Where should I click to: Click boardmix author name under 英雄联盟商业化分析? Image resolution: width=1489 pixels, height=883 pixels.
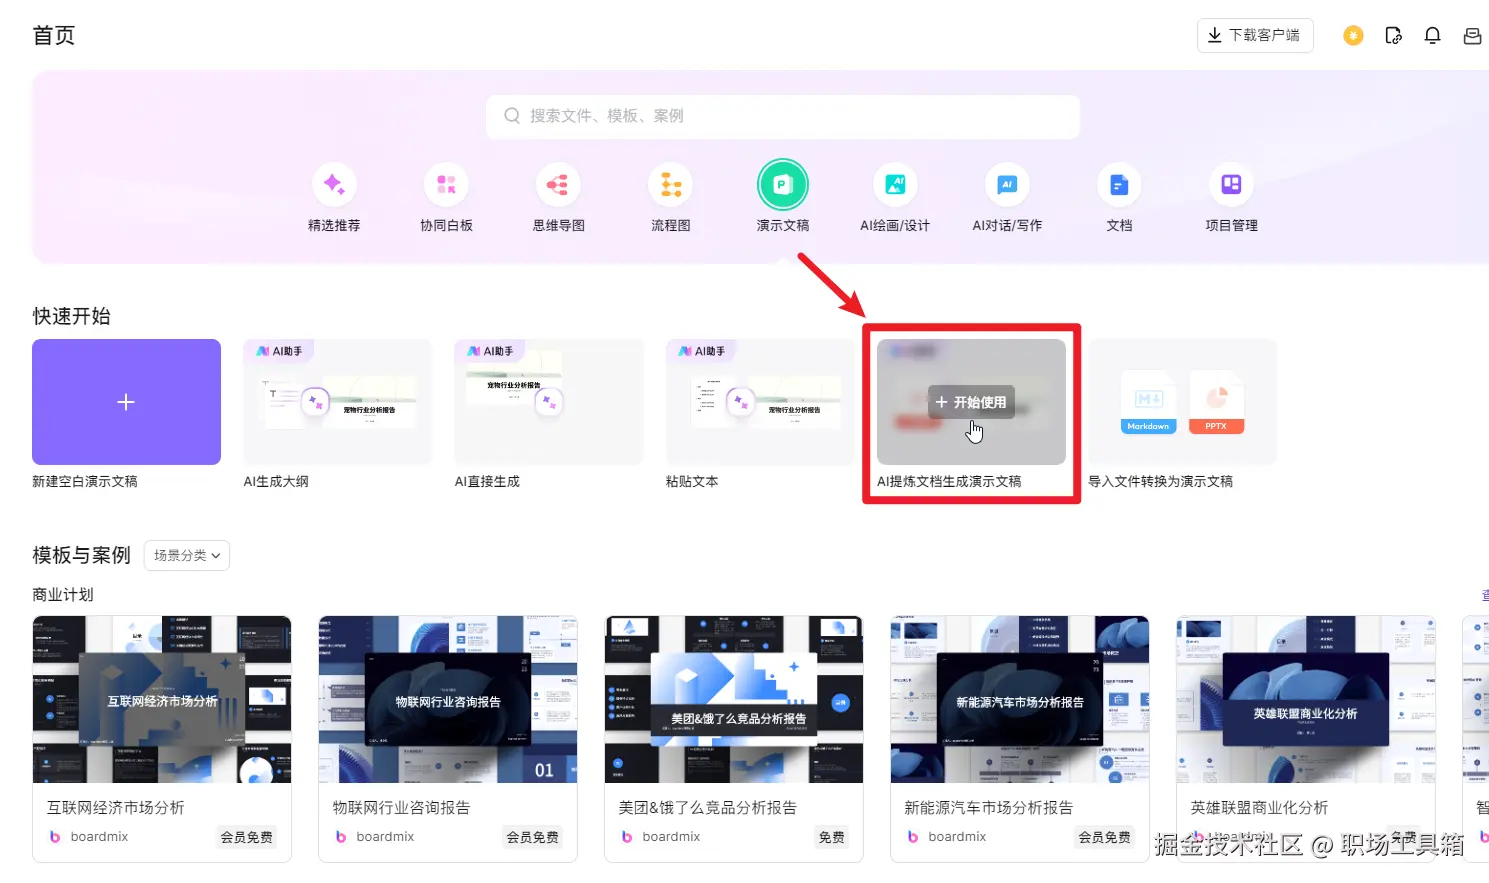click(x=1243, y=837)
